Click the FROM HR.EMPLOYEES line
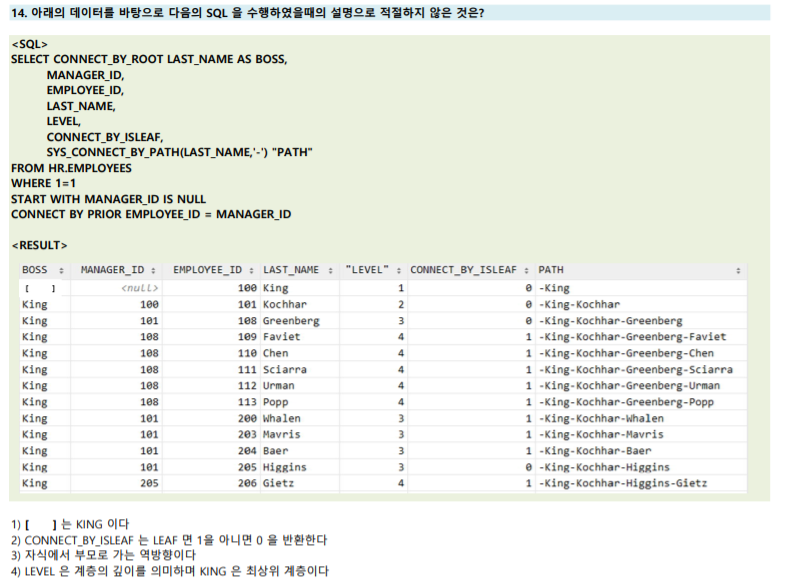 pyautogui.click(x=71, y=168)
